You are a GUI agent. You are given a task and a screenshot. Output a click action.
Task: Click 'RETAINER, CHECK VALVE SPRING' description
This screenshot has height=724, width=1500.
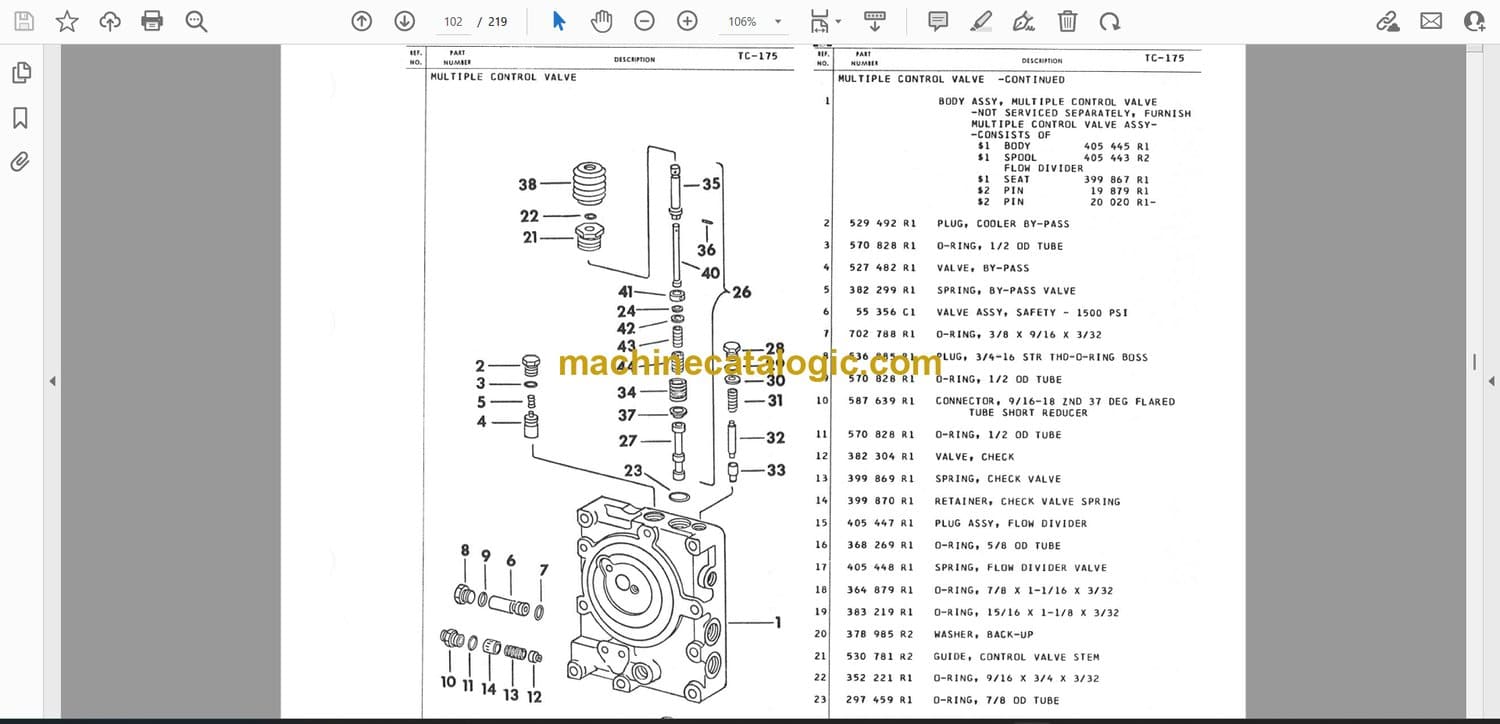[1028, 501]
